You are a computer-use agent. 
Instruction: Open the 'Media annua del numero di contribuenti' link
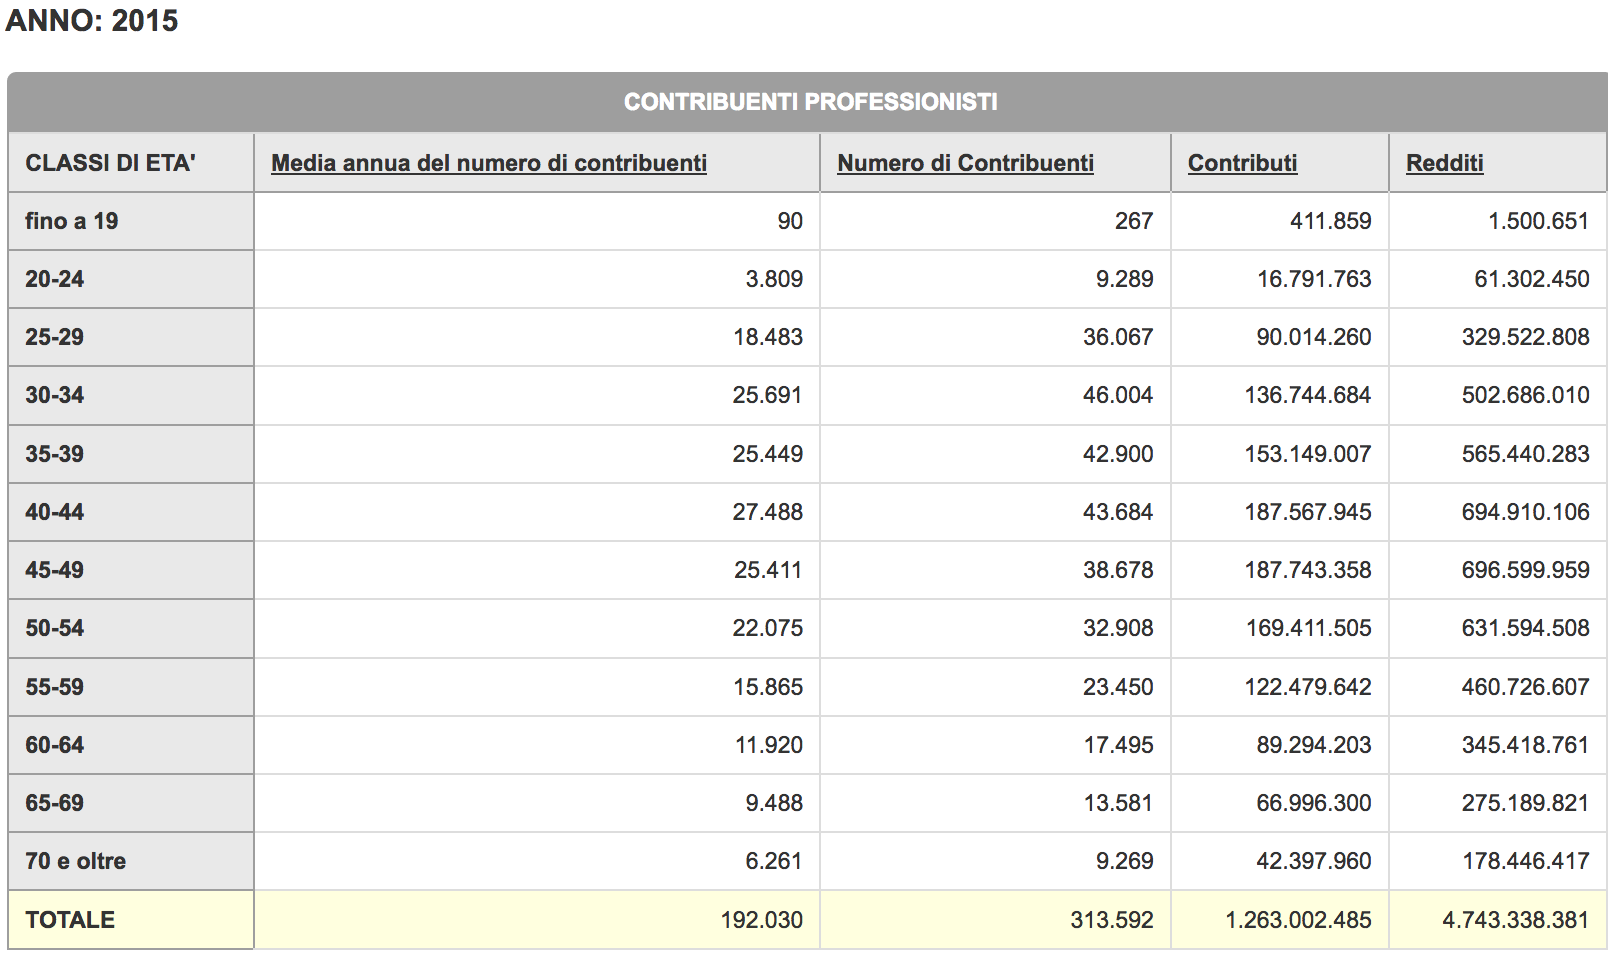point(488,163)
